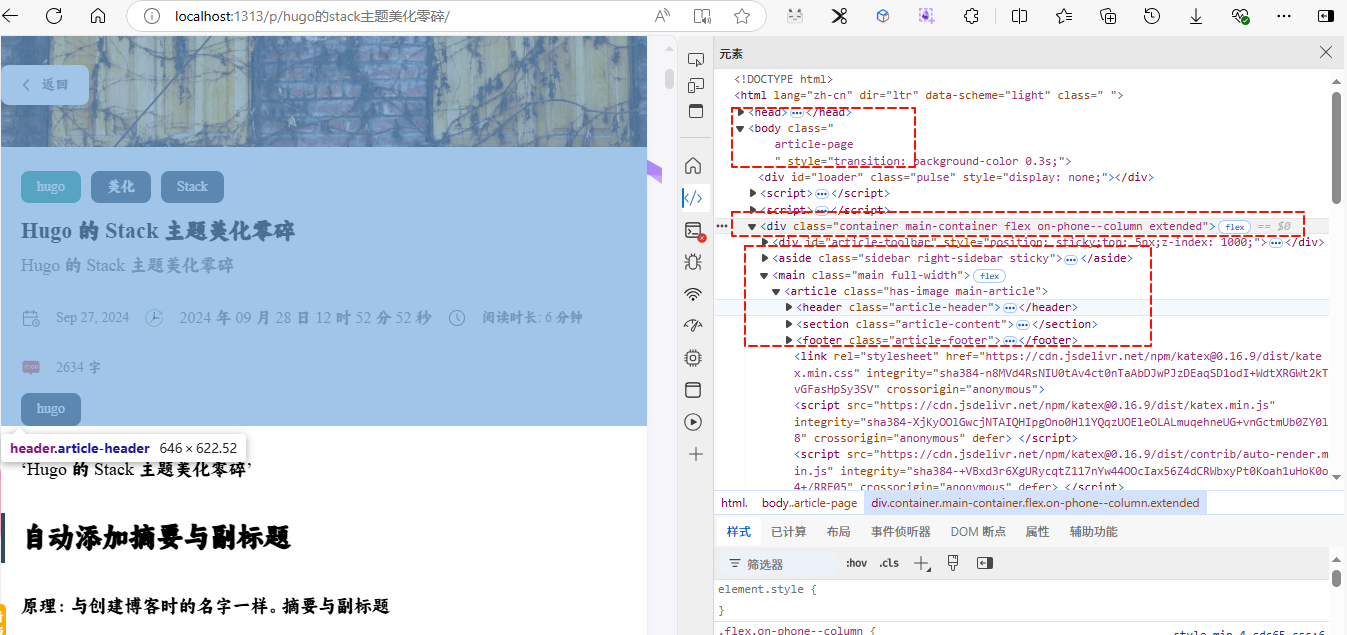Click the browser address bar URL

(312, 16)
